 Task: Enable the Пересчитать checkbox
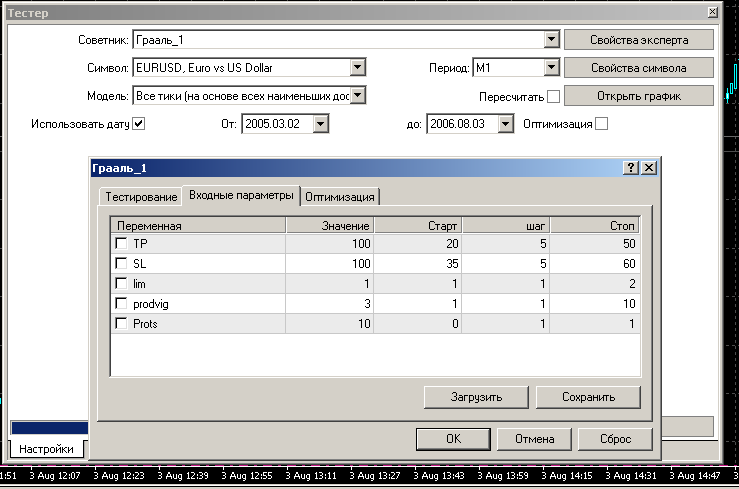[x=554, y=97]
